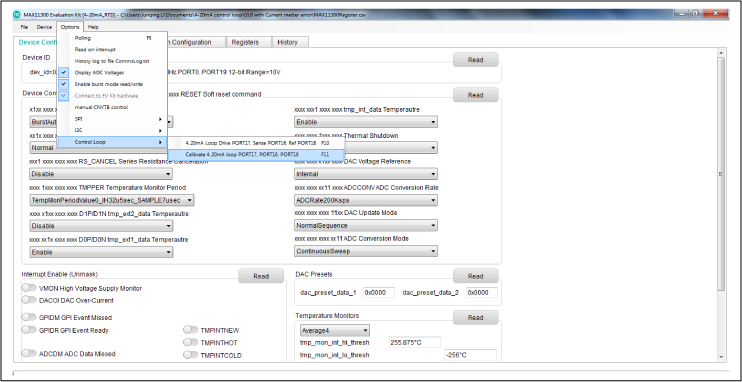This screenshot has height=382, width=742.
Task: Click the dac_preset_data_1 input field
Action: (x=379, y=293)
